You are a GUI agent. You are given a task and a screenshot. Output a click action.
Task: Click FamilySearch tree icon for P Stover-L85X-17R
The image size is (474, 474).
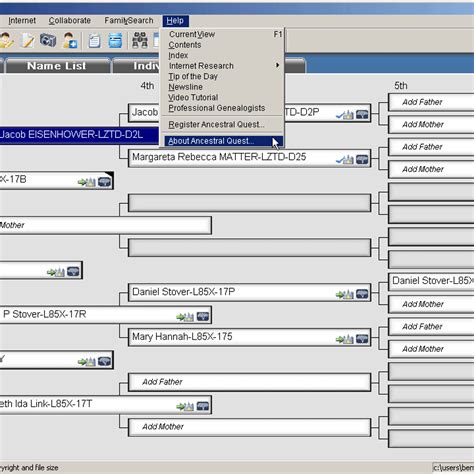(x=203, y=317)
